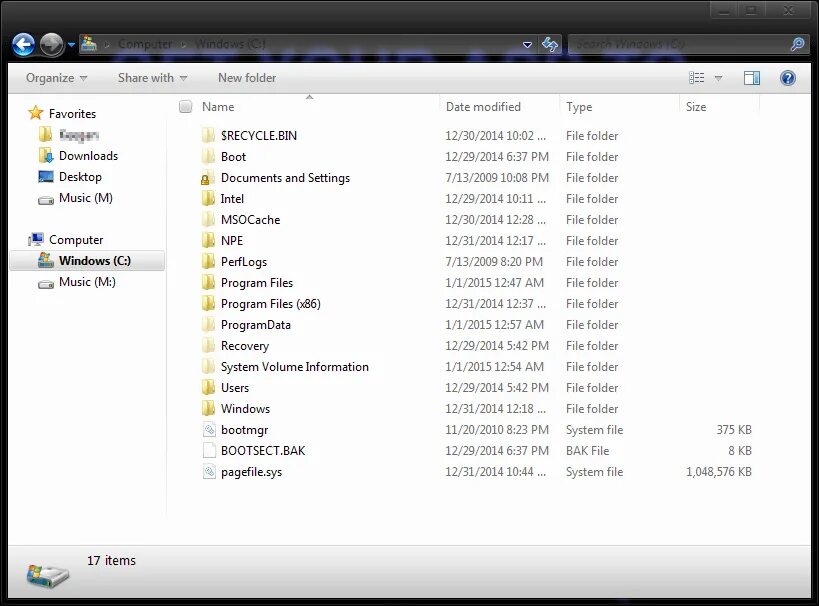Screen dimensions: 819x606
Task: Click the System Volume Information folder icon
Action: click(x=208, y=366)
